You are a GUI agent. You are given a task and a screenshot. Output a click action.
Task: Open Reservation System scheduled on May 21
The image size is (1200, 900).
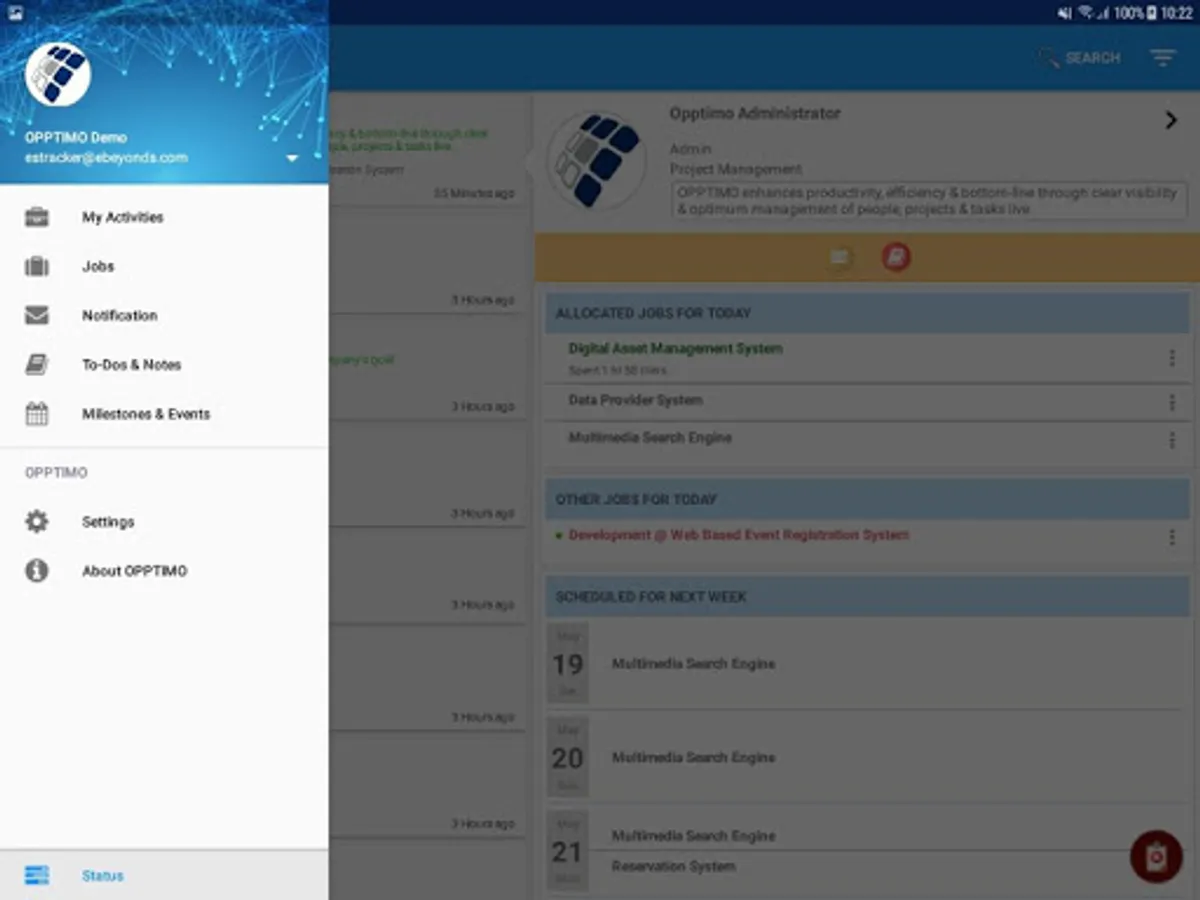(674, 867)
